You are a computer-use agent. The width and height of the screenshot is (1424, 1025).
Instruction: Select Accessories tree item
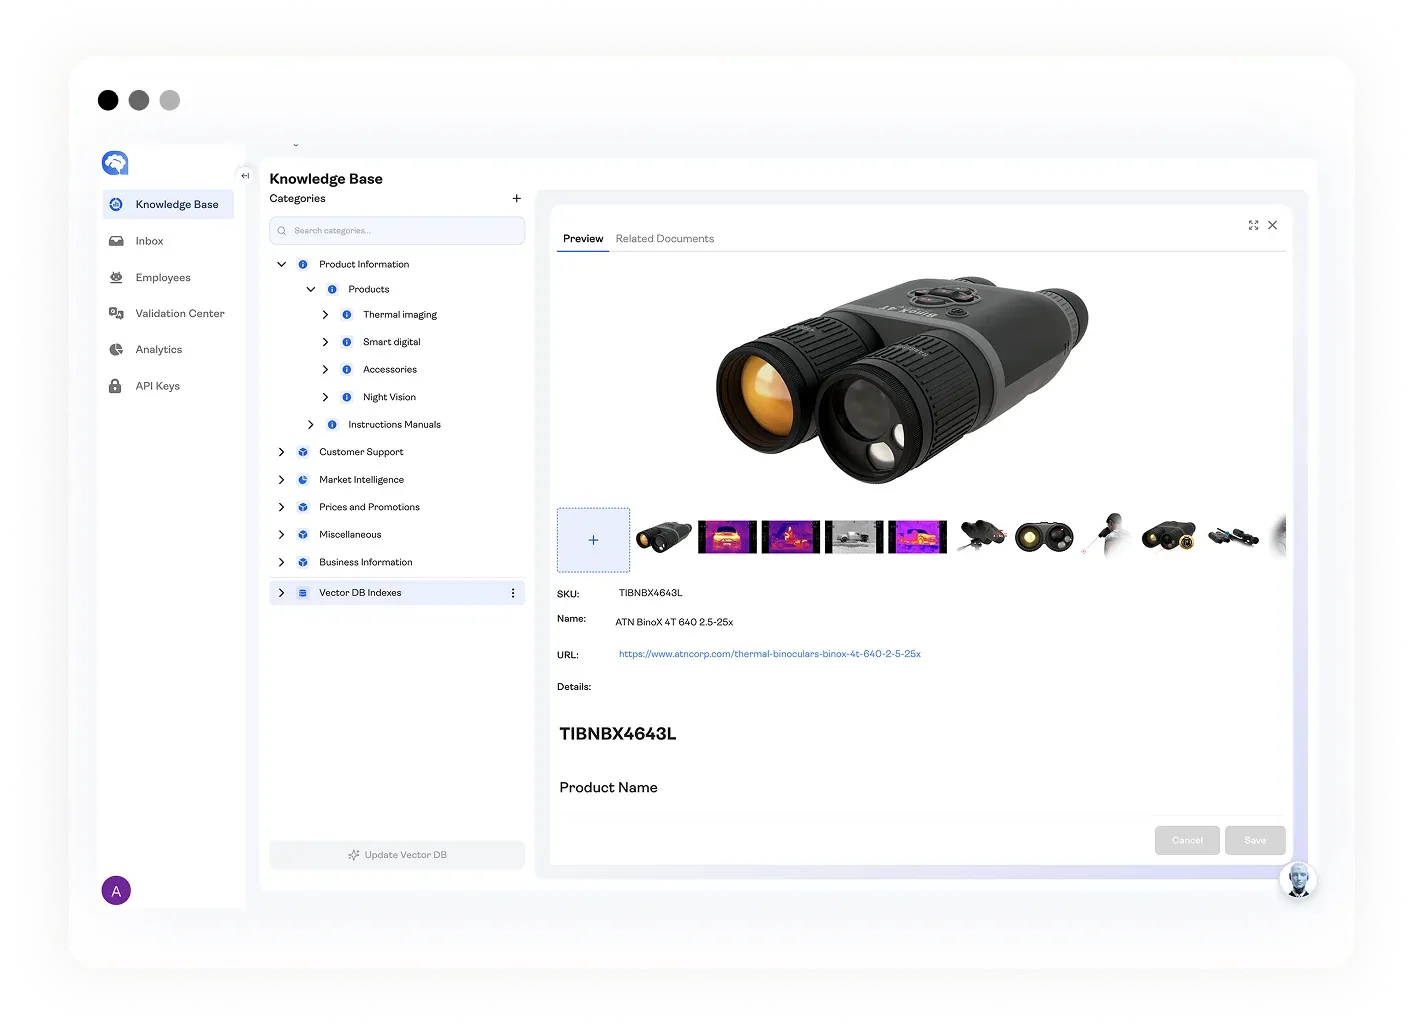pos(390,369)
